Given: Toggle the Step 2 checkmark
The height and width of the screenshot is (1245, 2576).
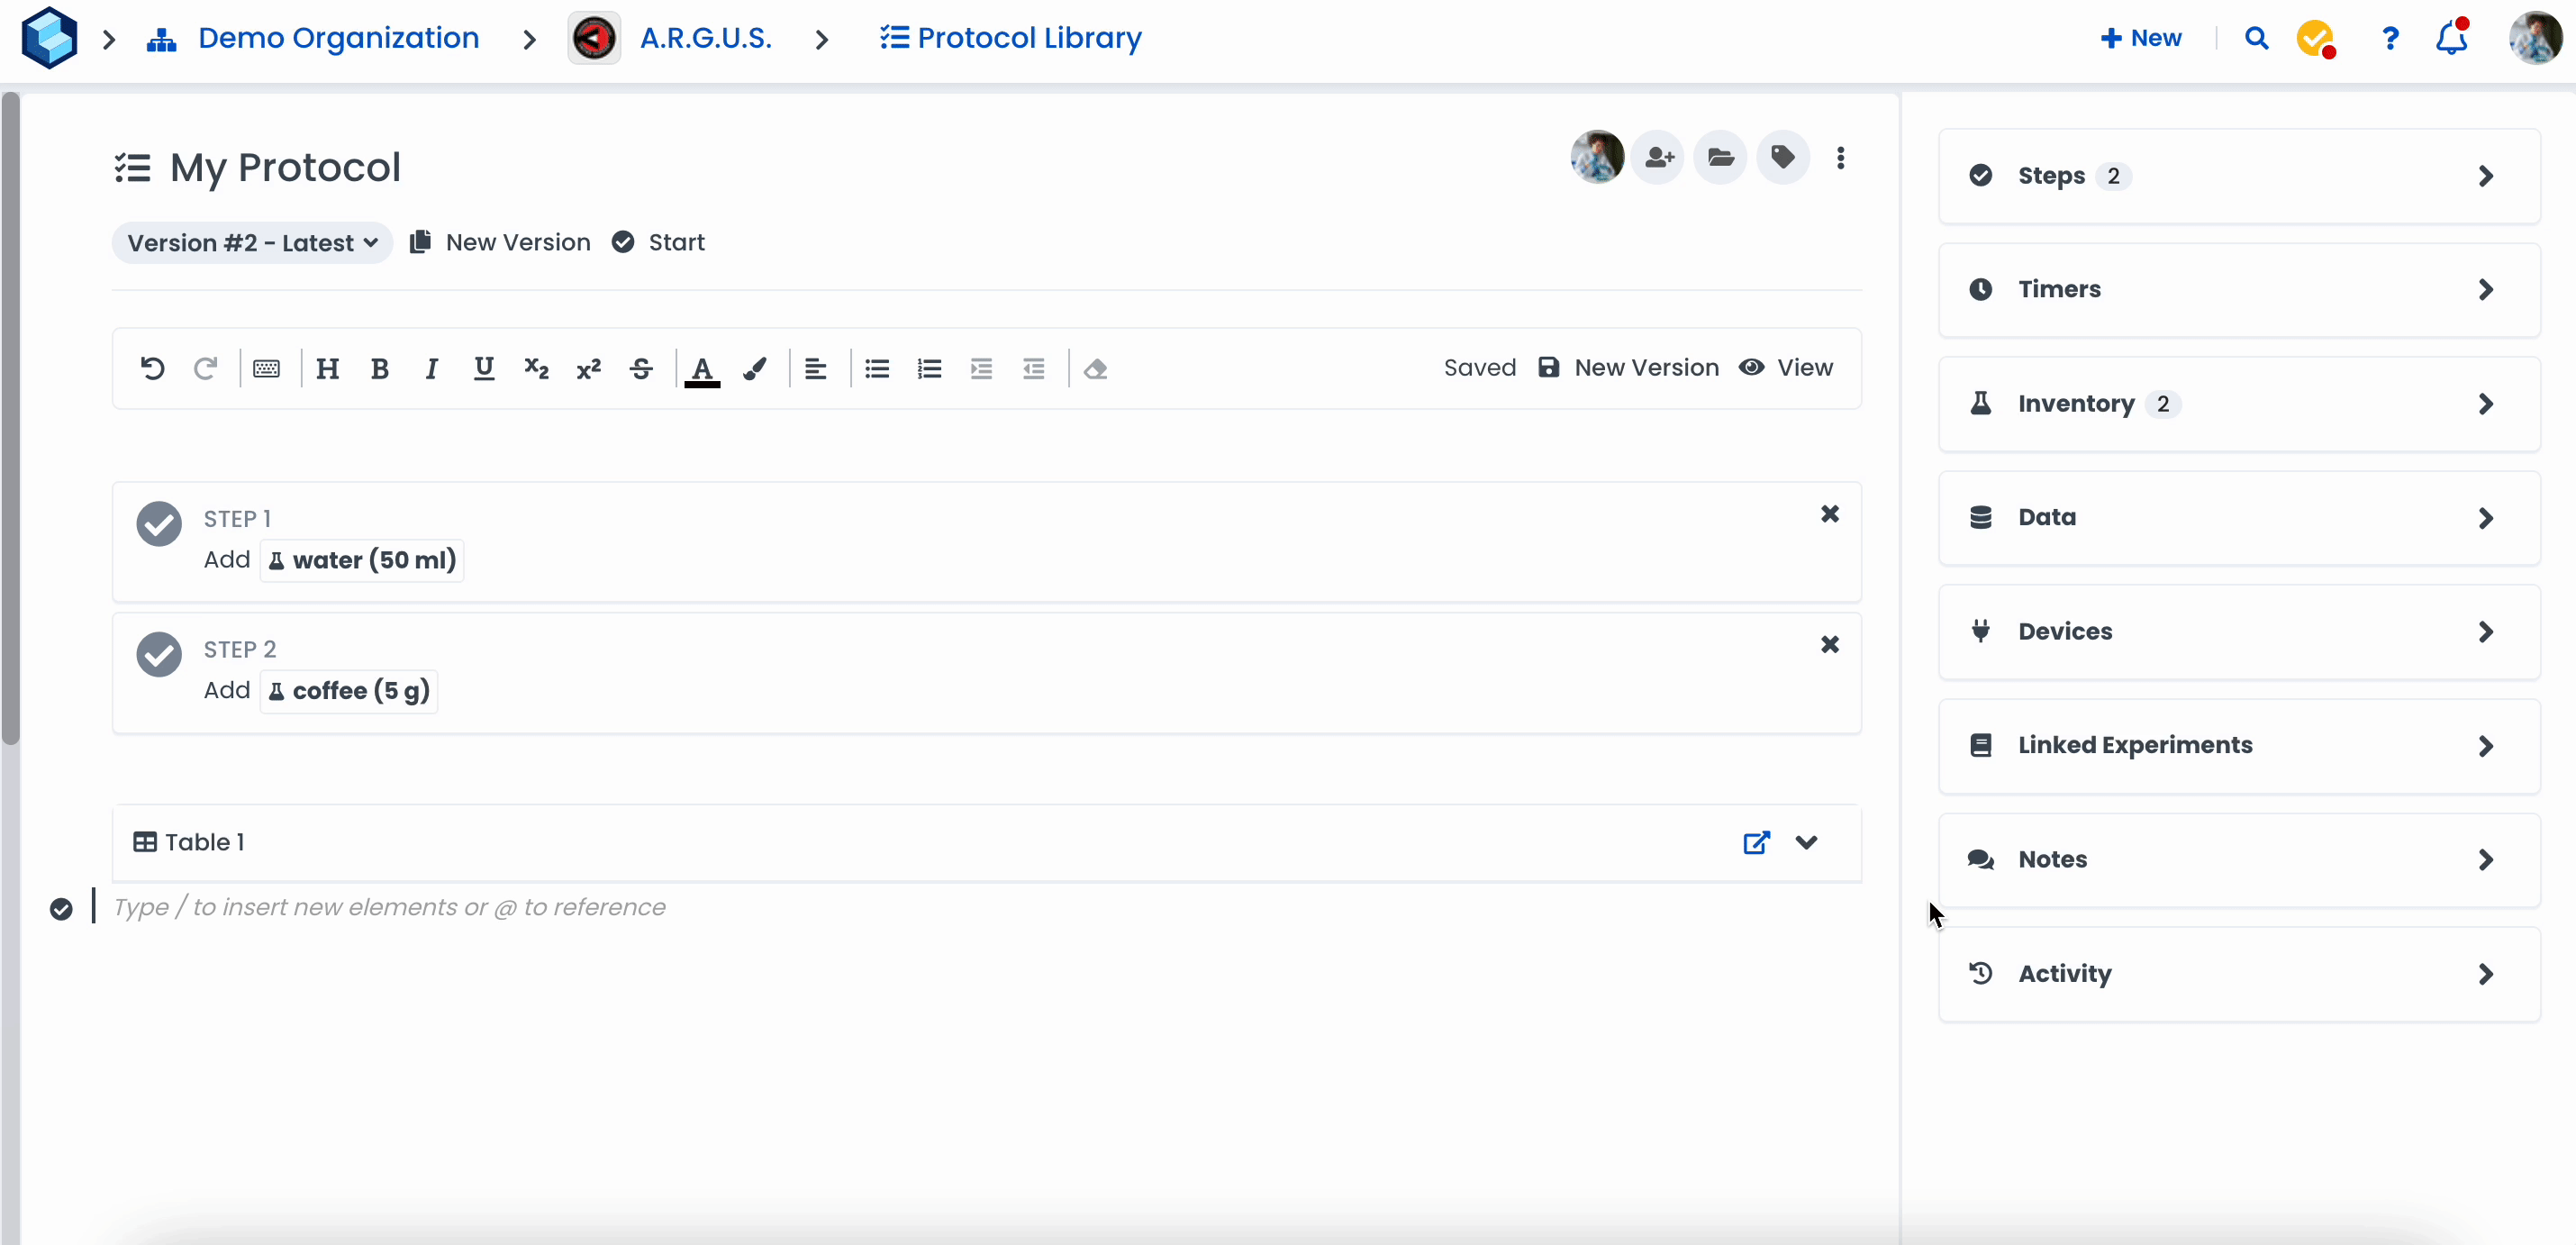Looking at the screenshot, I should pos(159,654).
